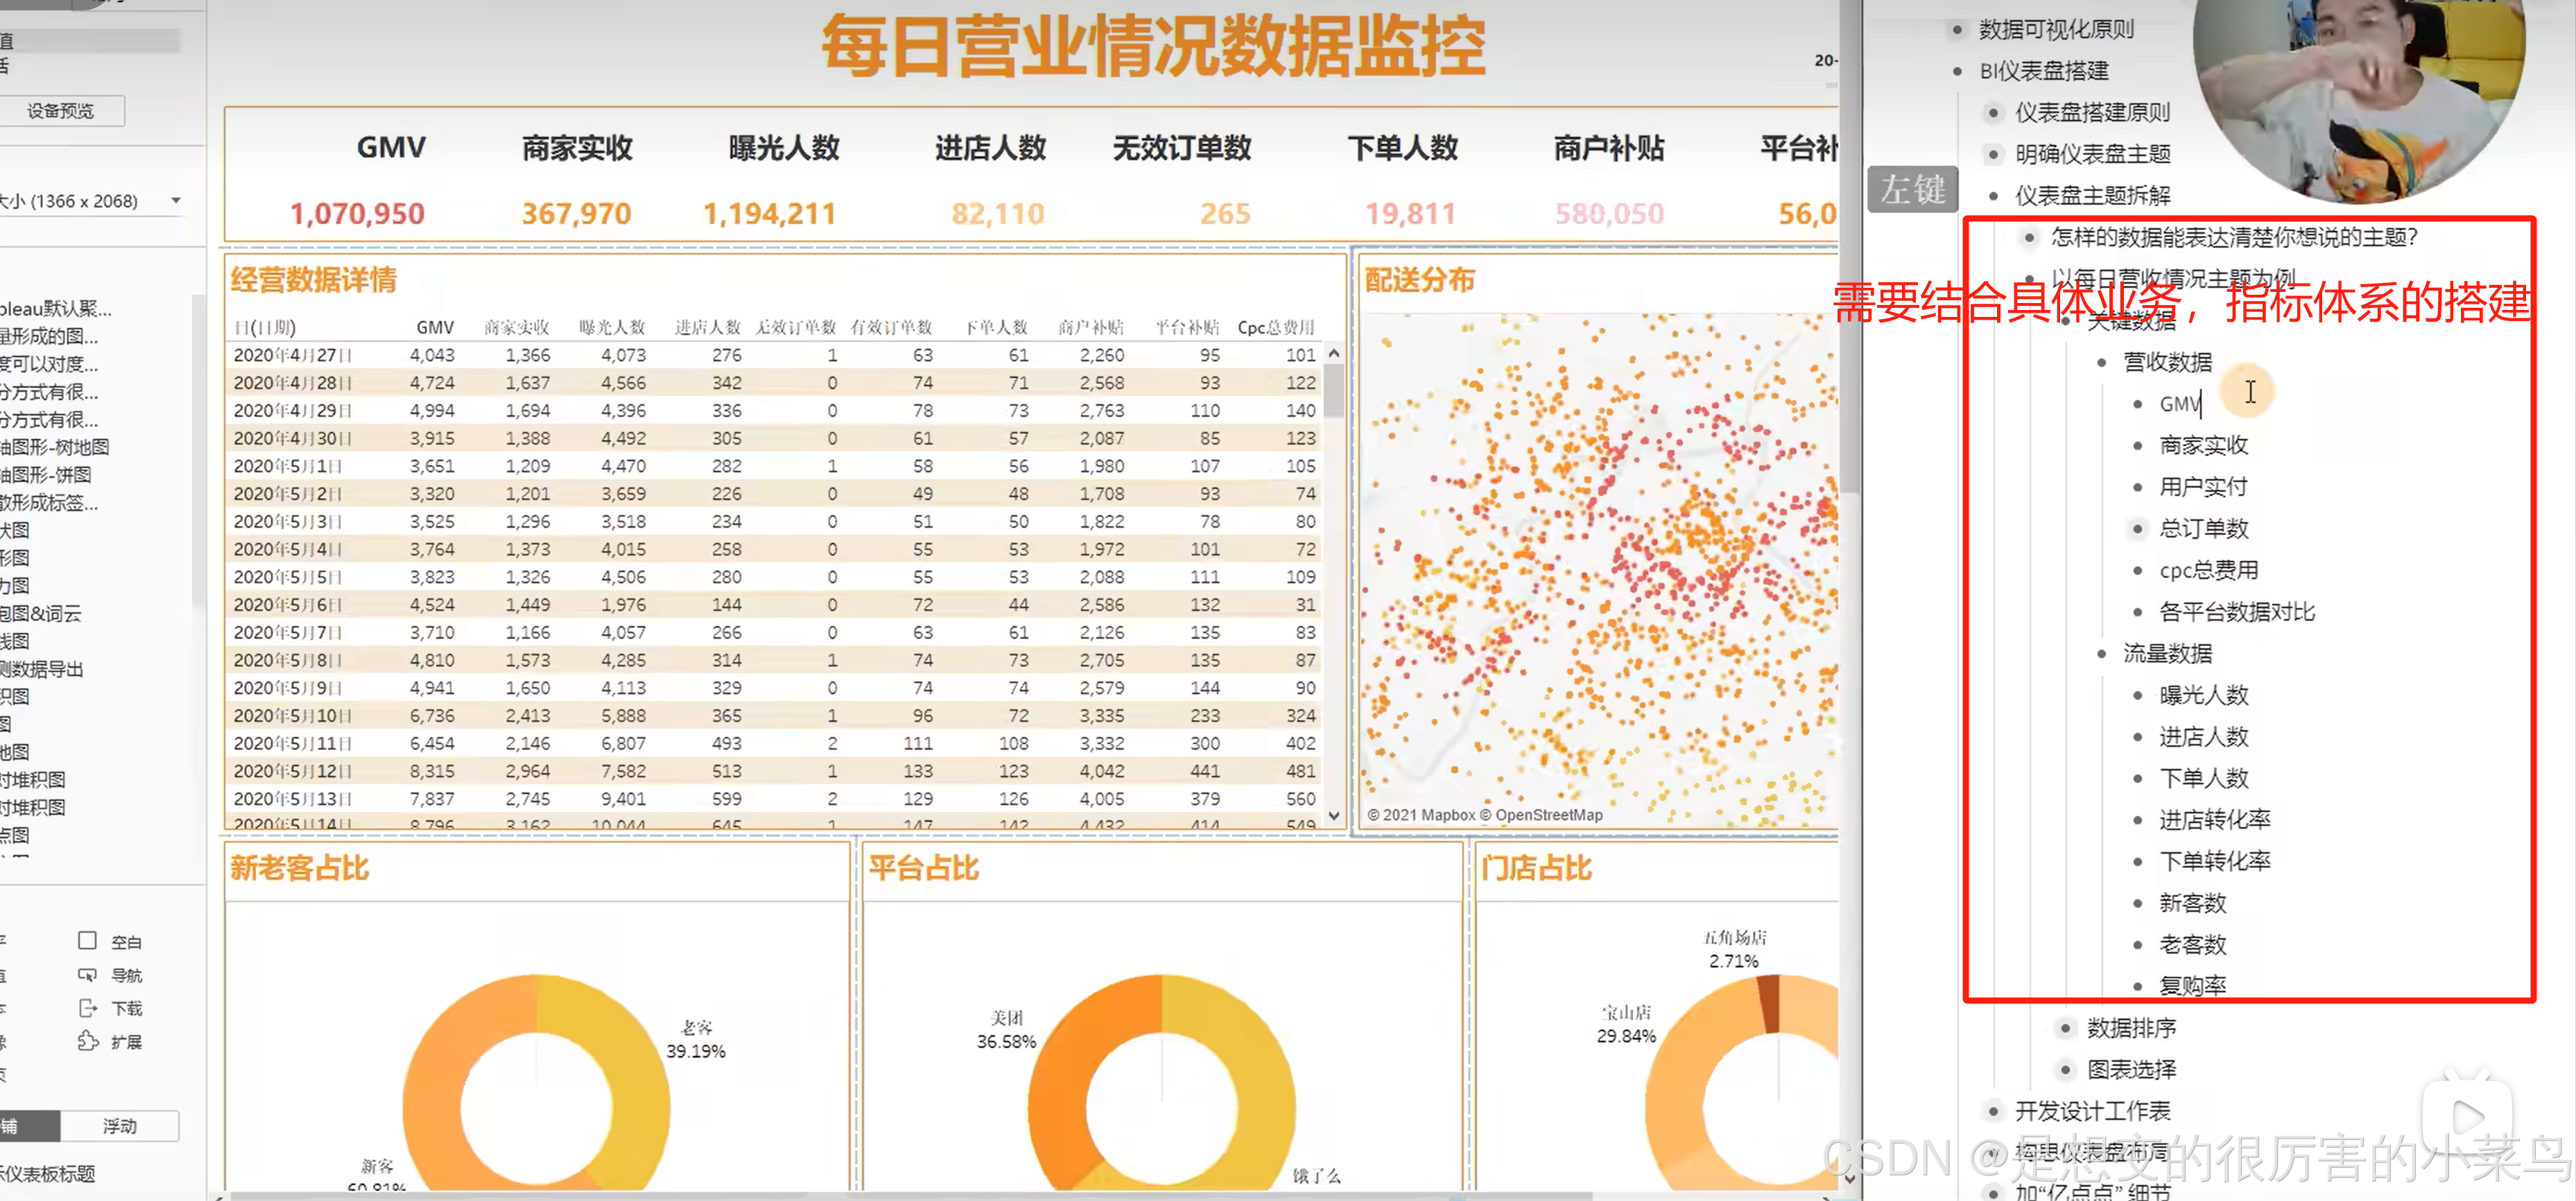This screenshot has width=2576, height=1201.
Task: Click the 空白 (Blank) object icon
Action: click(87, 940)
